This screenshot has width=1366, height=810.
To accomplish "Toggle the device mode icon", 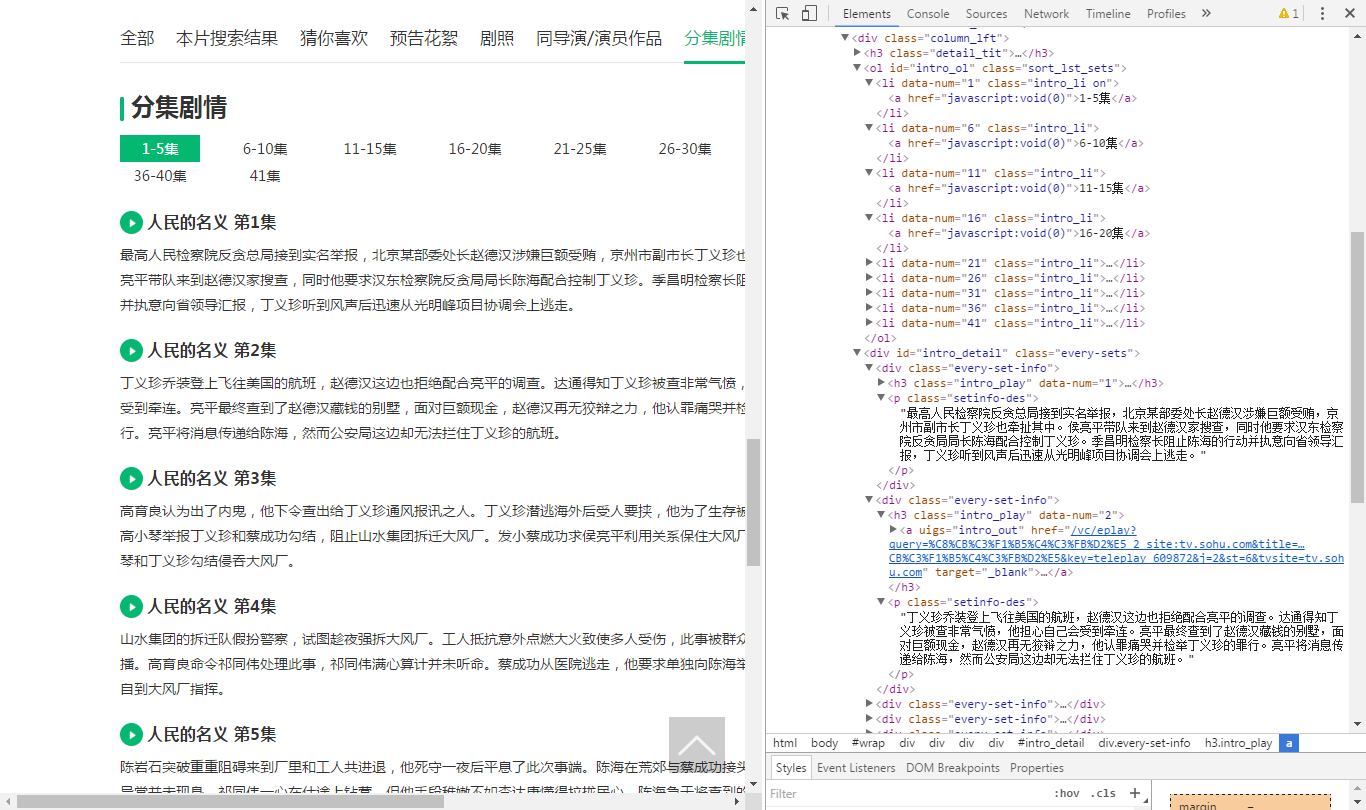I will 808,11.
